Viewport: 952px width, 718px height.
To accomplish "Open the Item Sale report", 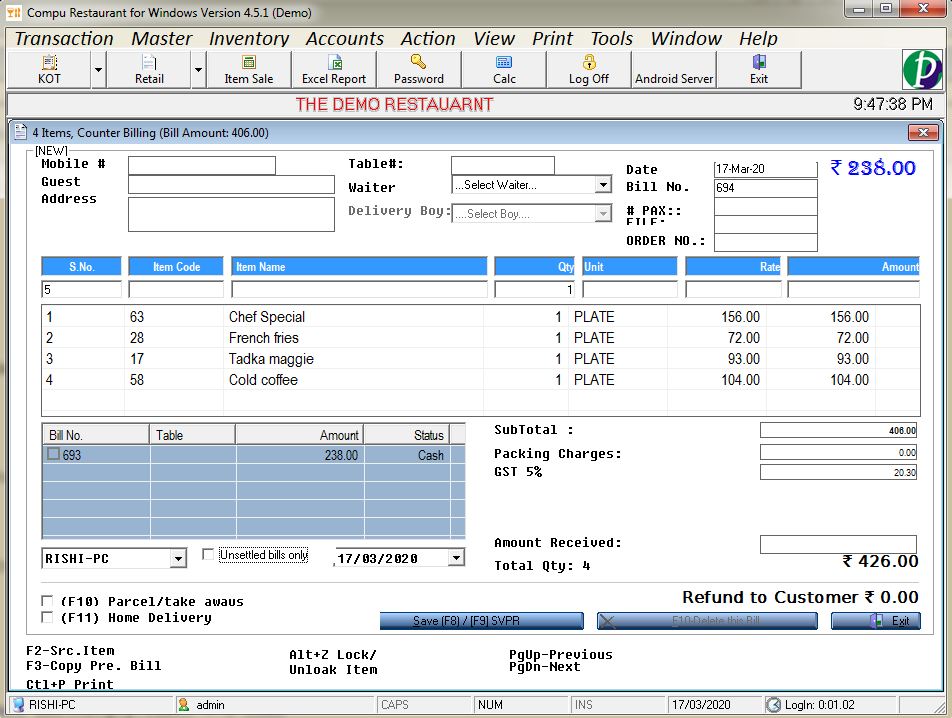I will click(x=248, y=70).
